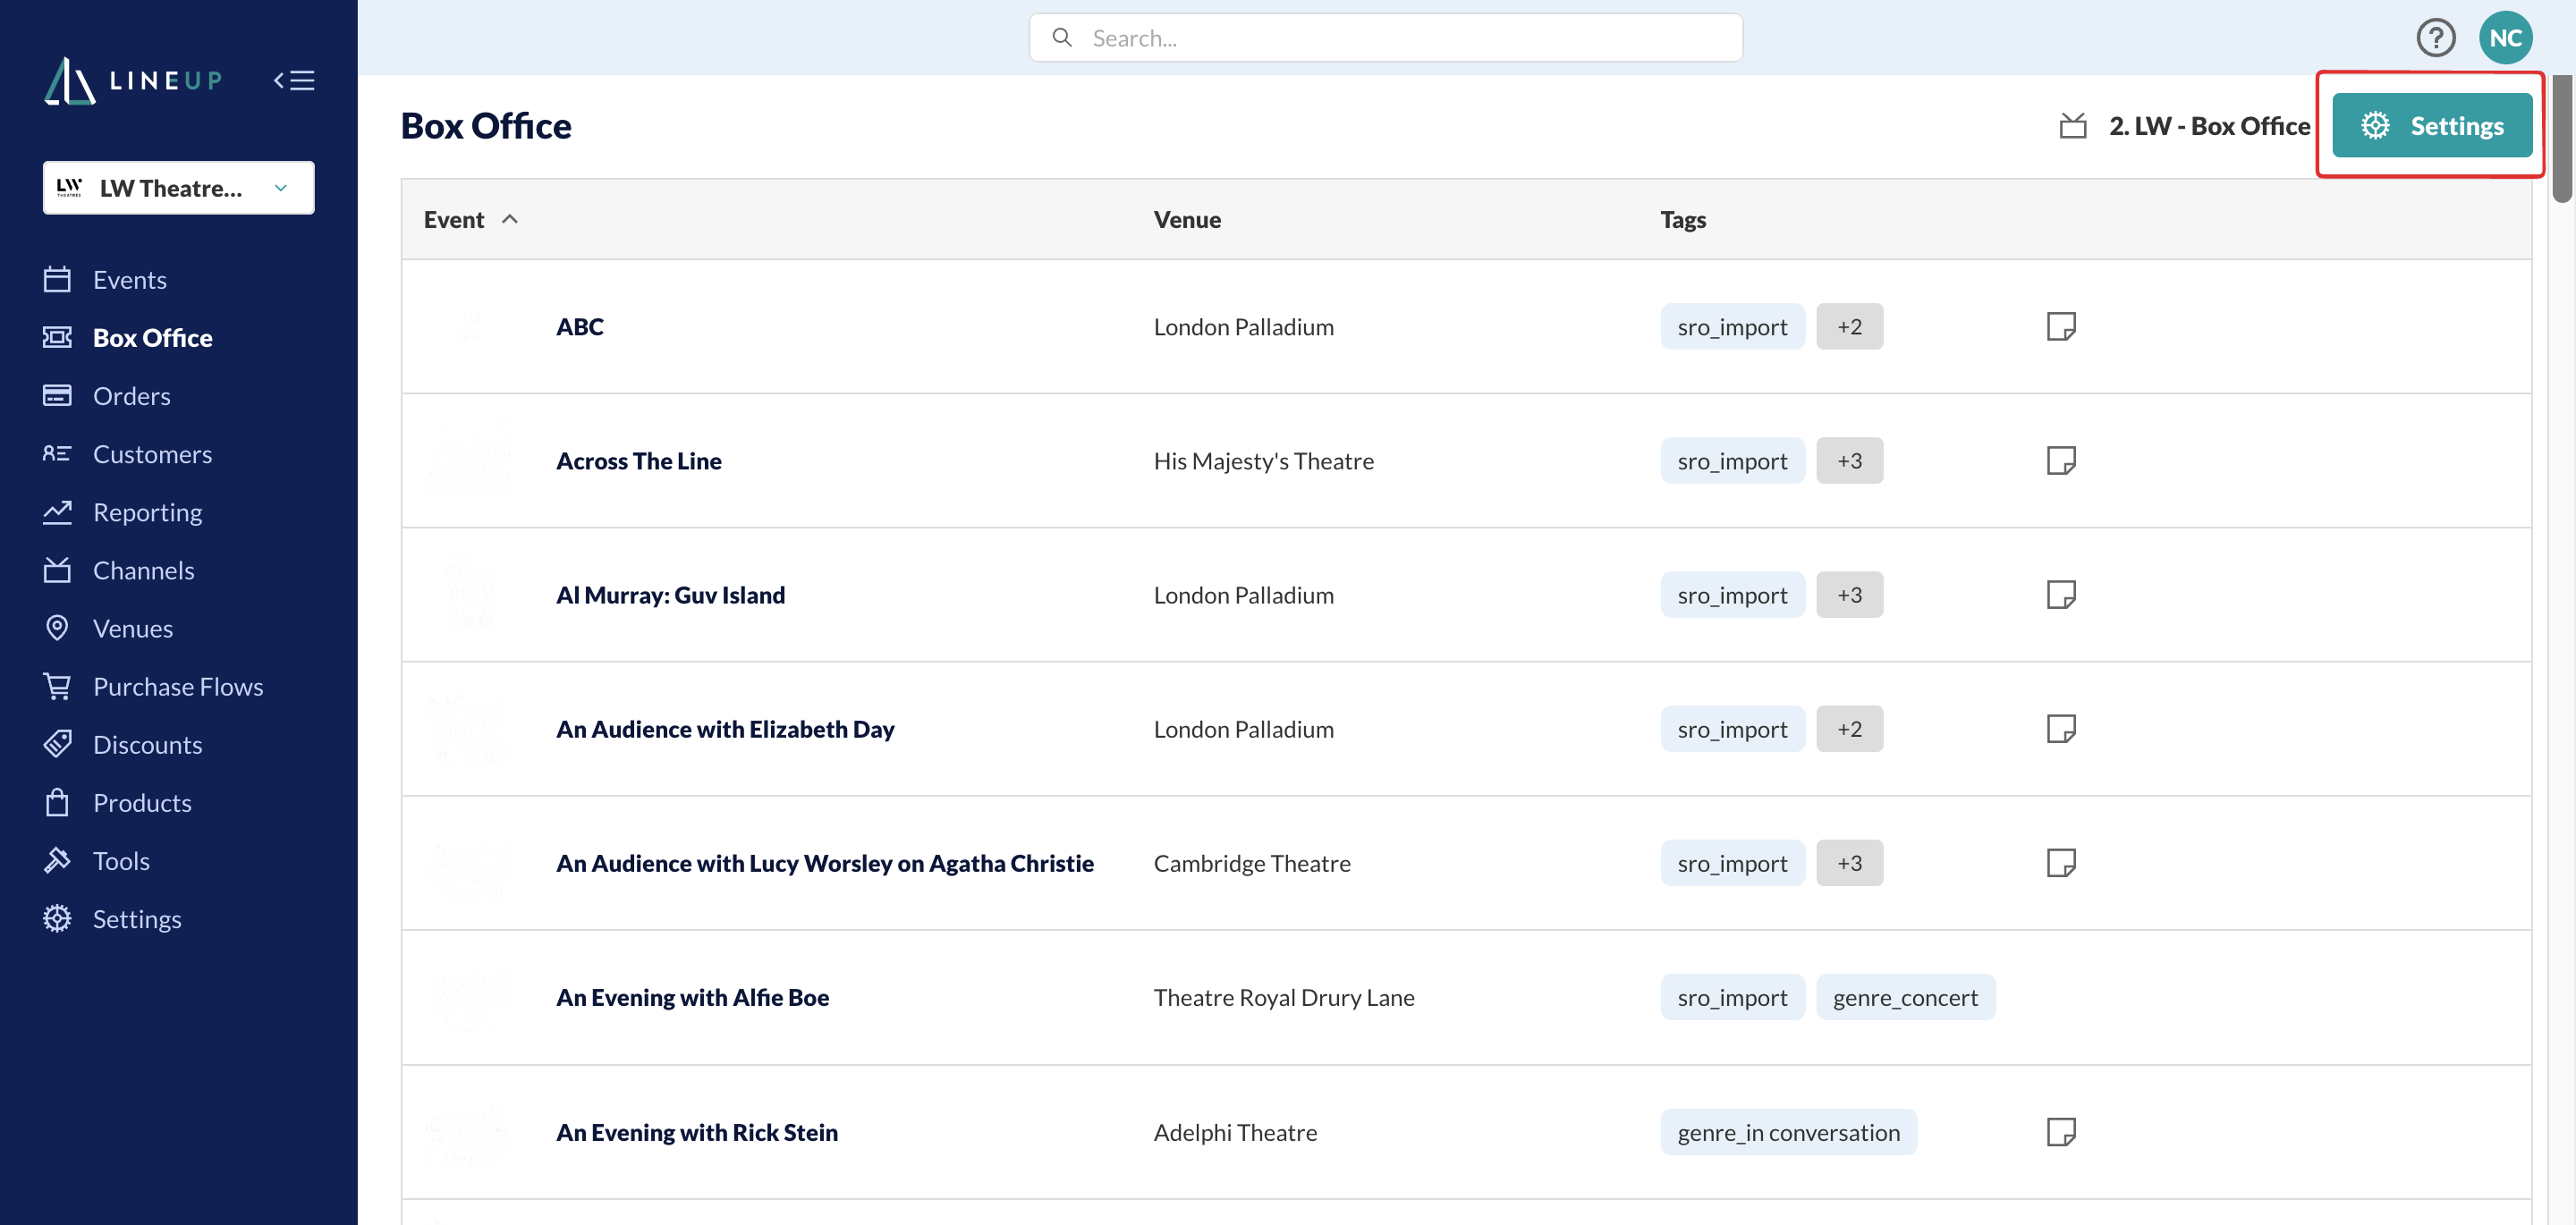Click the Lineup logo
Viewport: 2576px width, 1225px height.
[x=133, y=80]
